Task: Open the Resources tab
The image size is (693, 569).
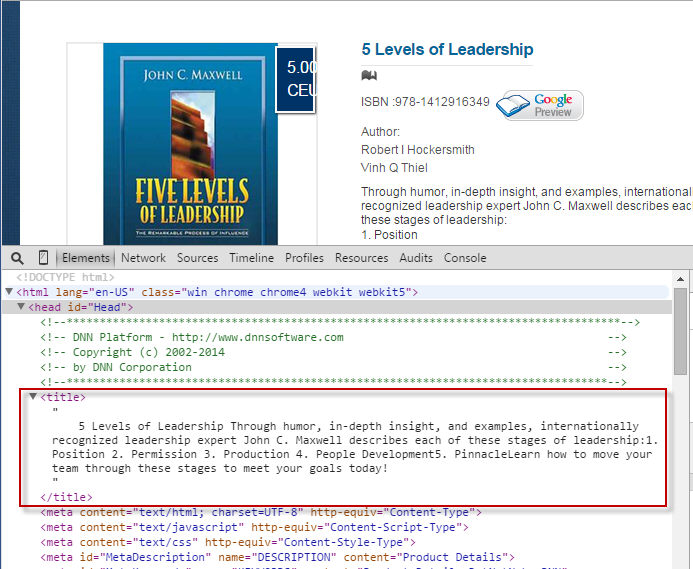Action: (x=362, y=258)
